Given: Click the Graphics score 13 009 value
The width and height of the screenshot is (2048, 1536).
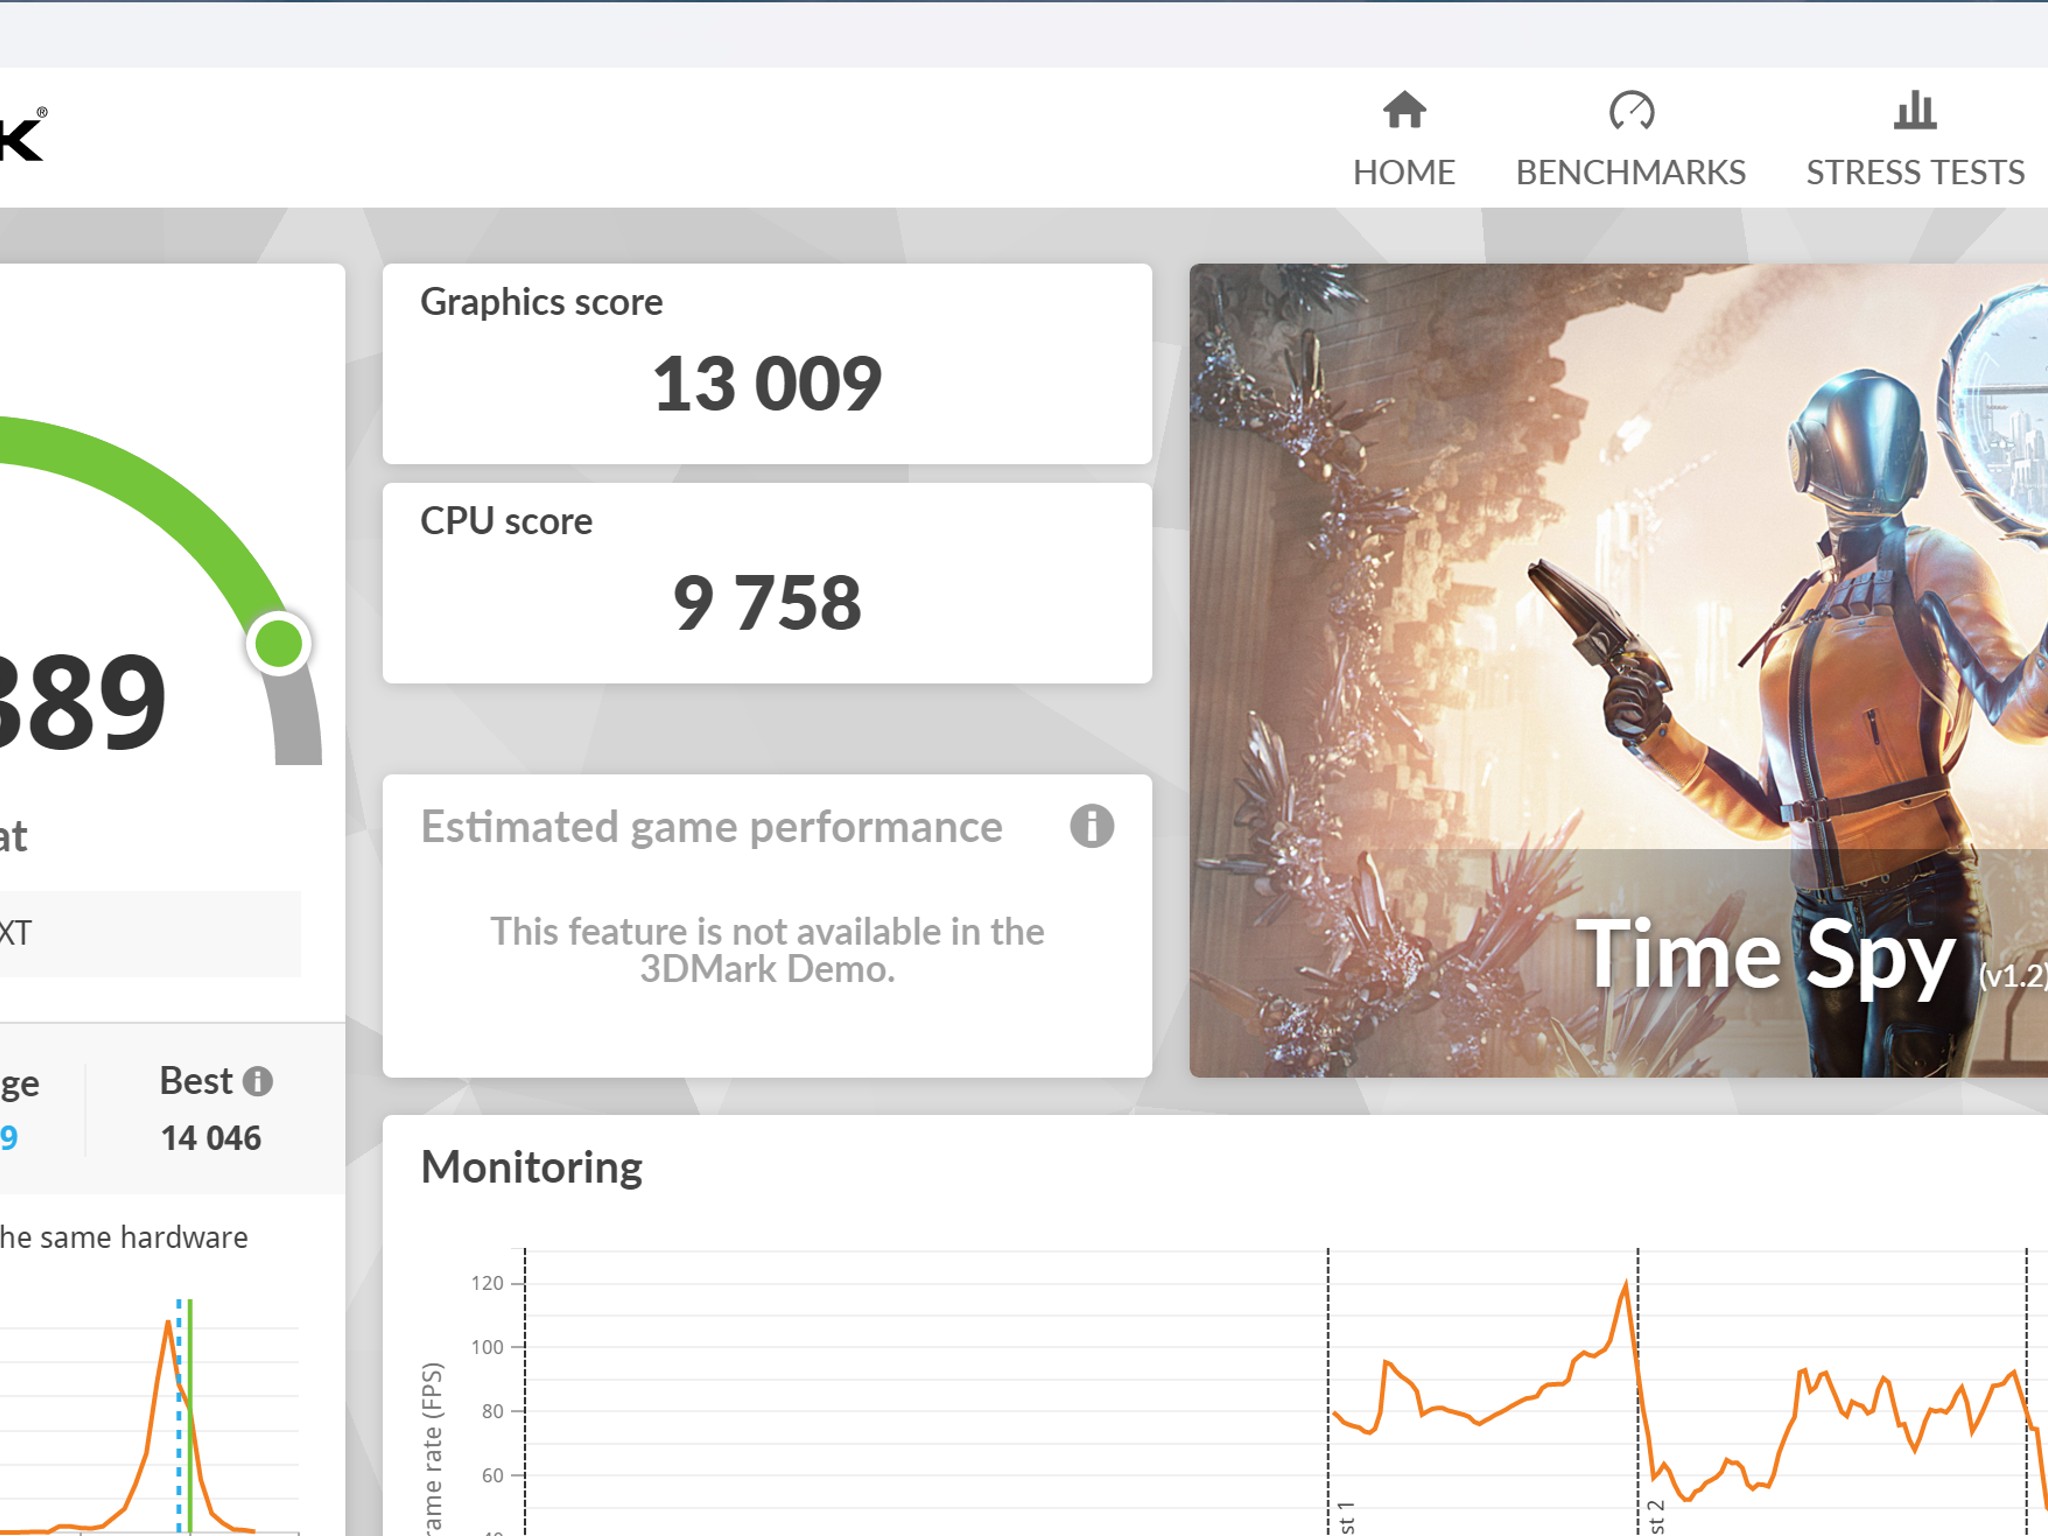Looking at the screenshot, I should 767,384.
